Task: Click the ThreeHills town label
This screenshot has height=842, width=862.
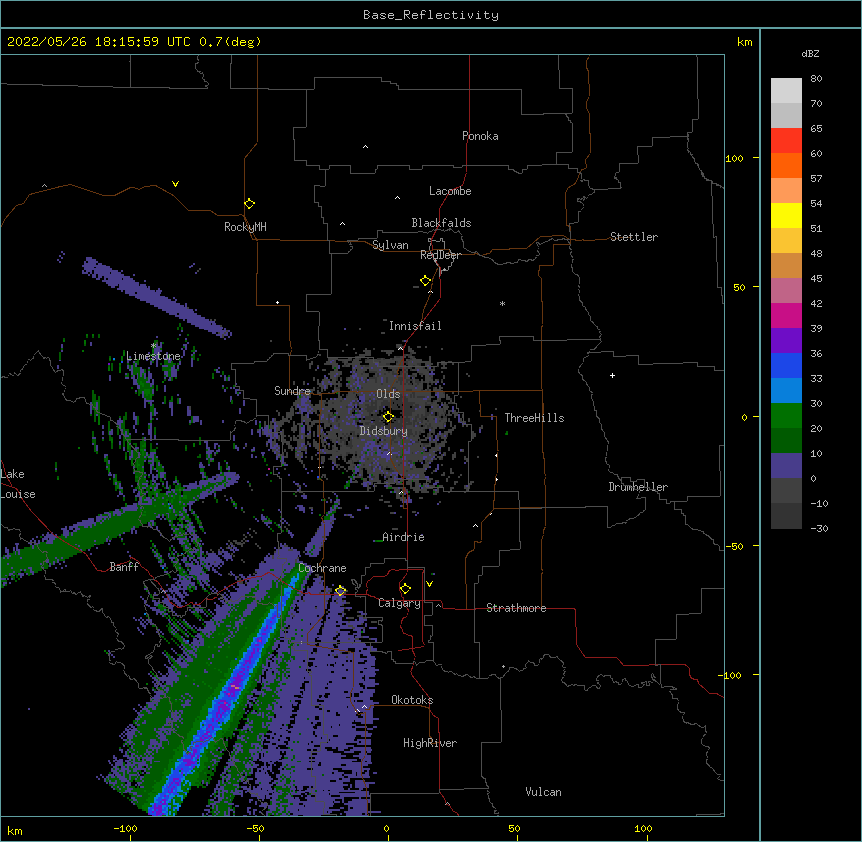Action: click(534, 418)
